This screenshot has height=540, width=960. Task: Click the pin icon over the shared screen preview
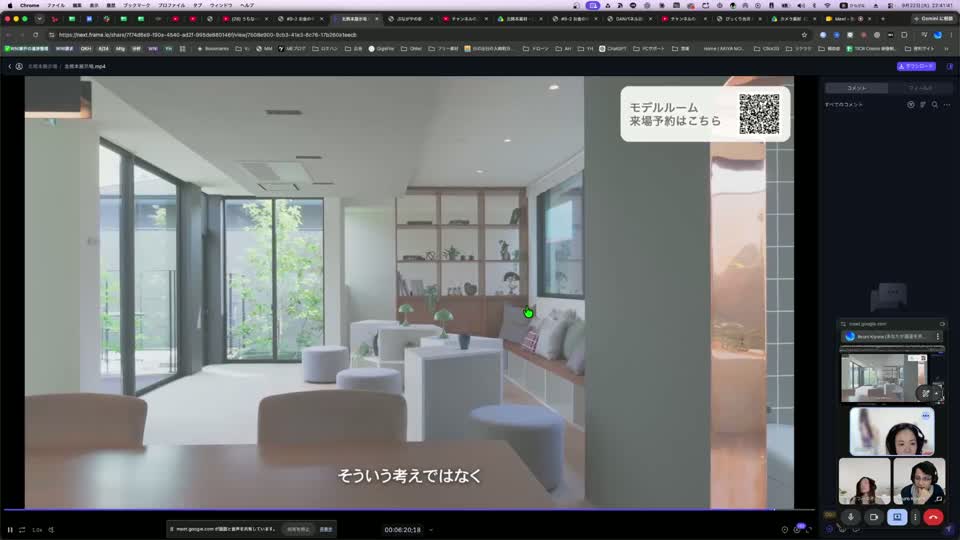[926, 393]
